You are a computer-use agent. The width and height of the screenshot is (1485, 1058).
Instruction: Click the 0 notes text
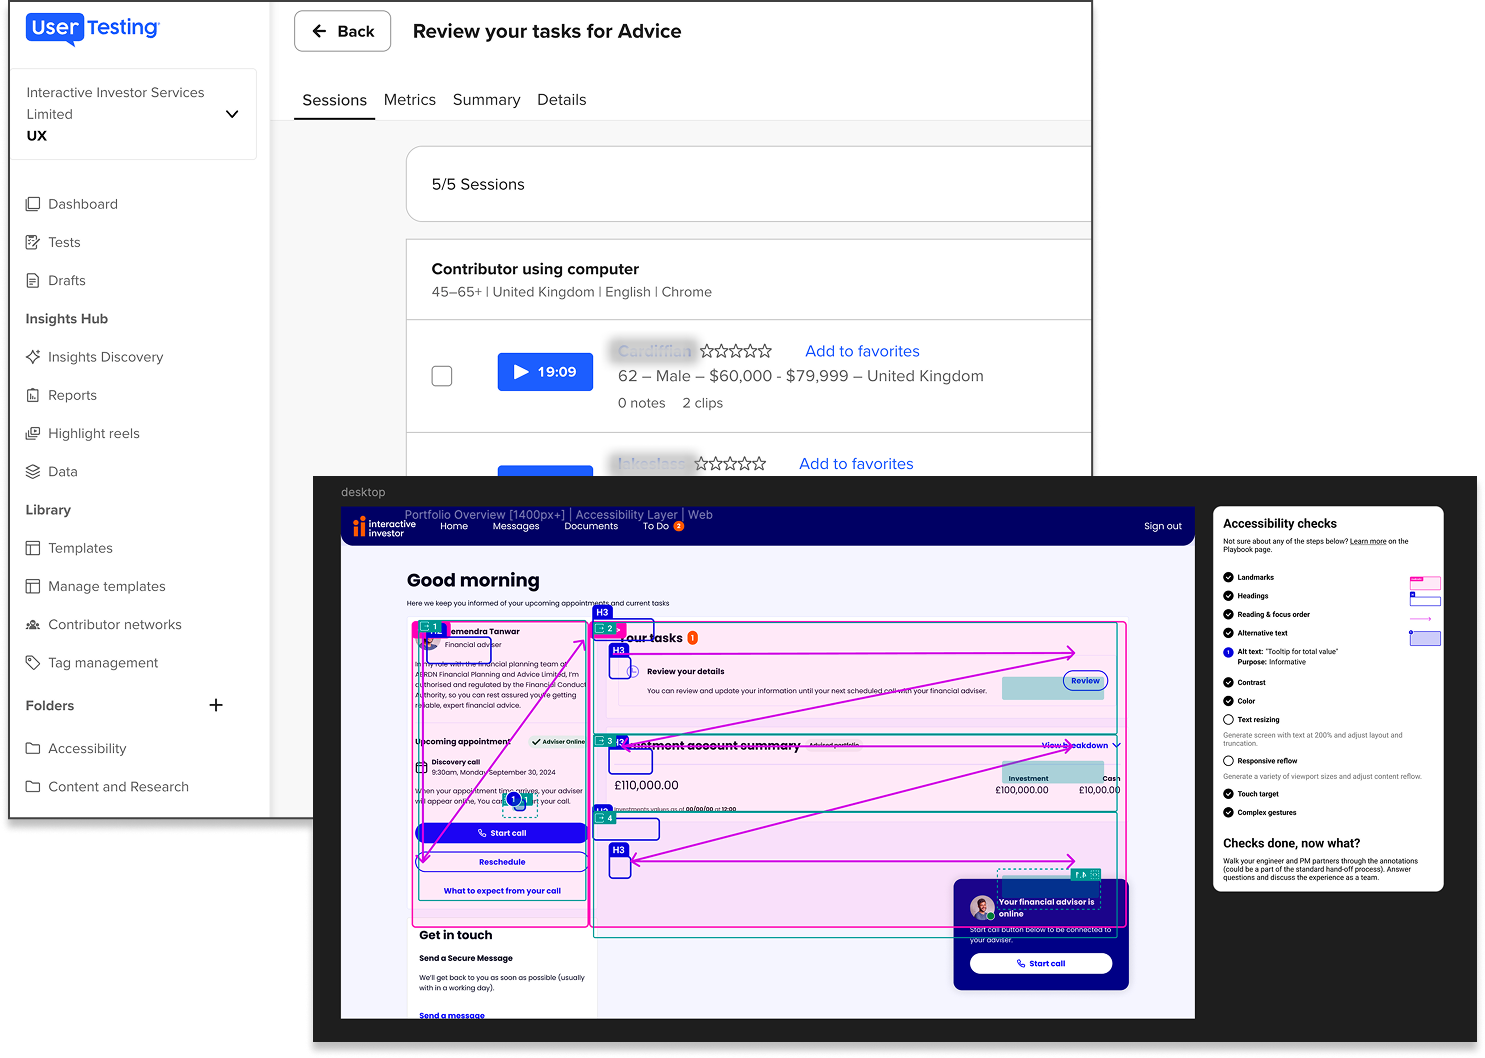coord(642,403)
